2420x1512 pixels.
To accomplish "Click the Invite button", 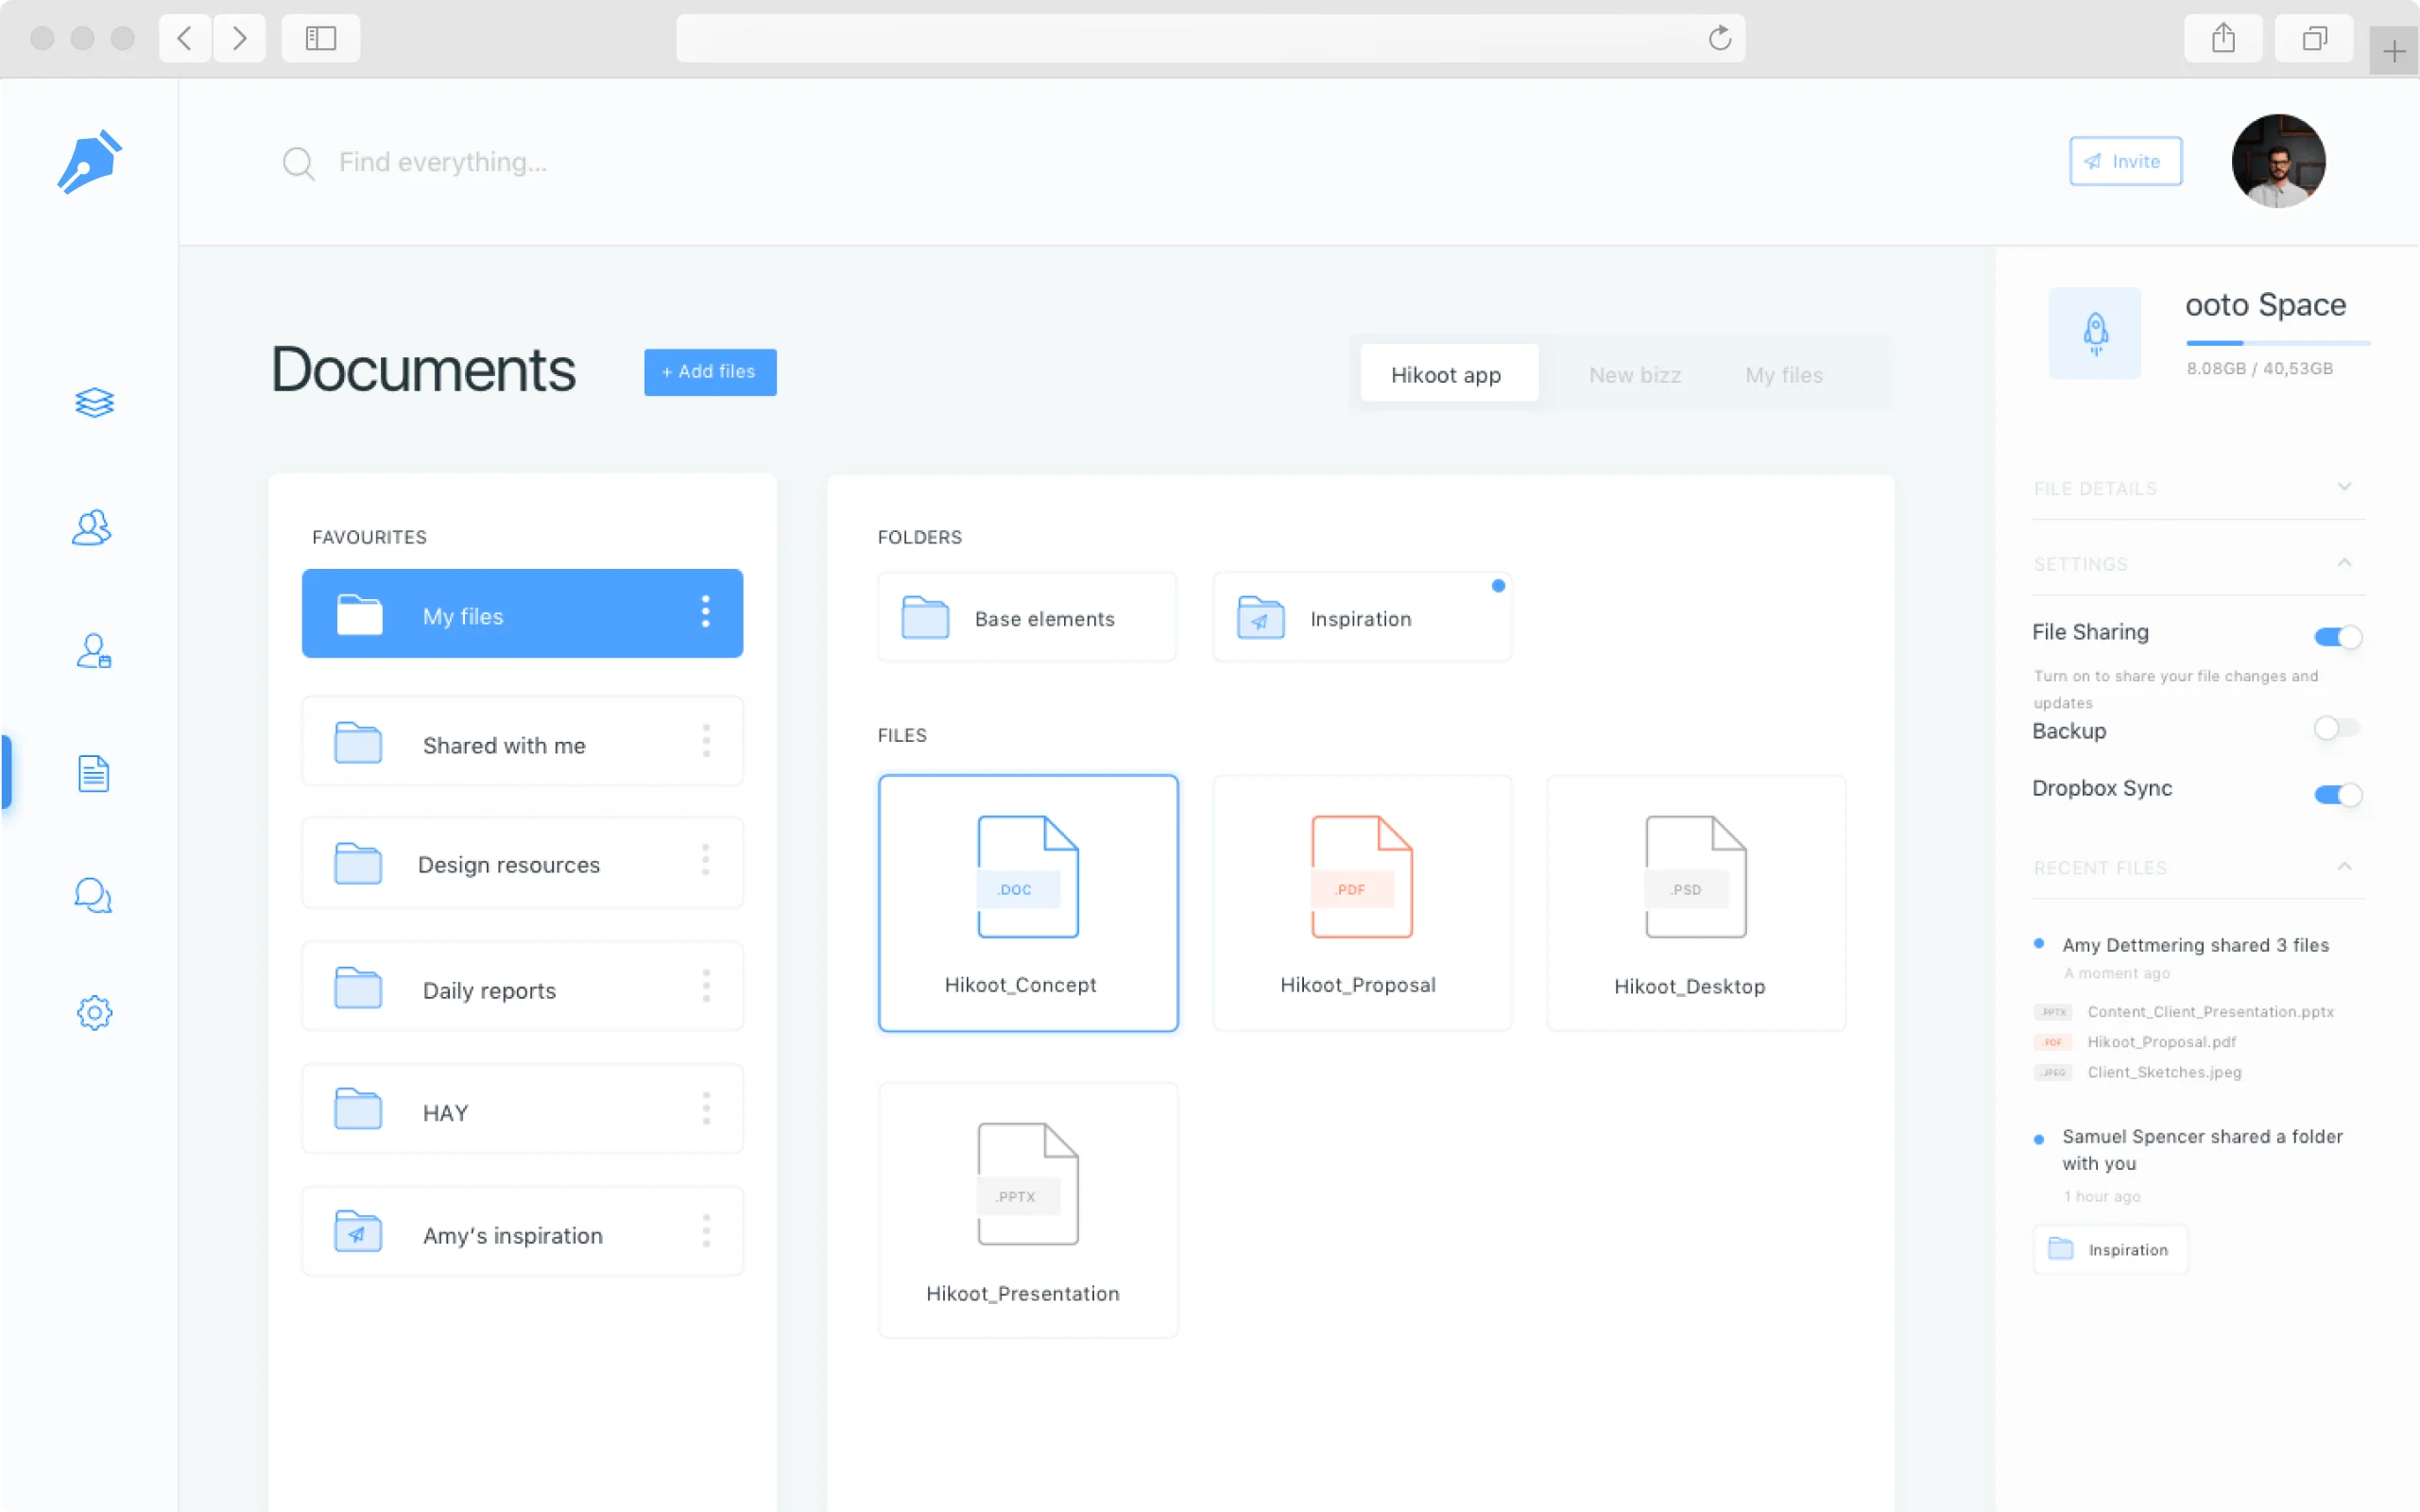I will pos(2124,161).
